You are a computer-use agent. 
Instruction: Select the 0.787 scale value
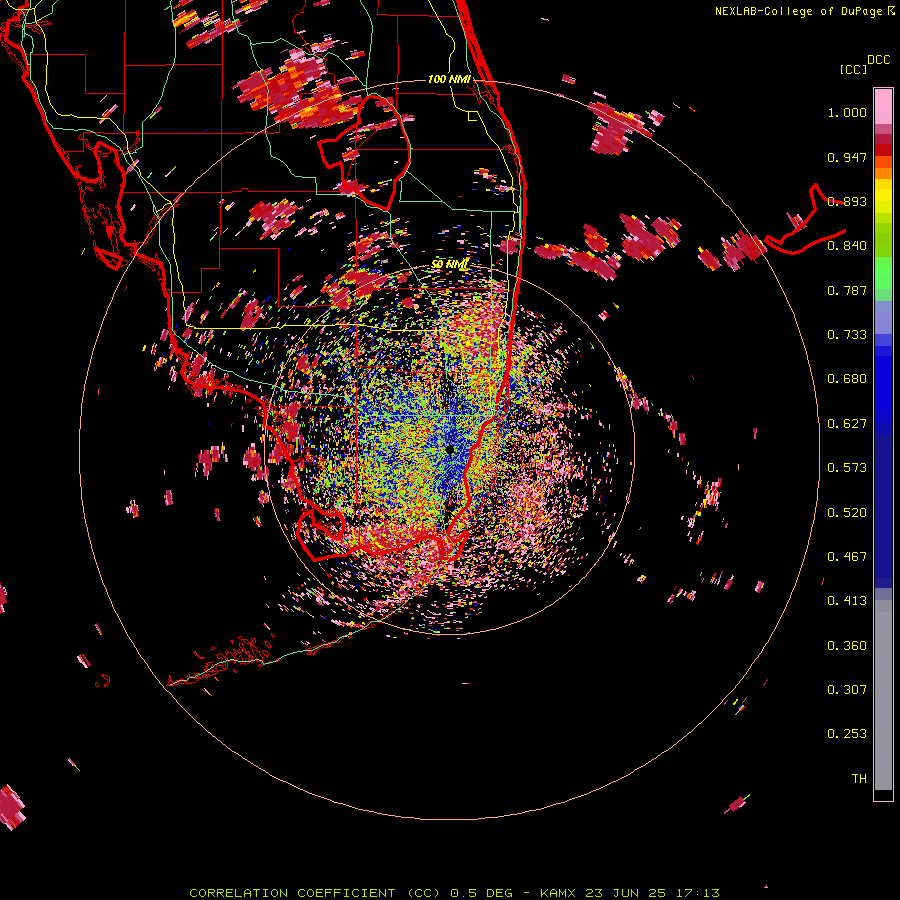tap(847, 290)
